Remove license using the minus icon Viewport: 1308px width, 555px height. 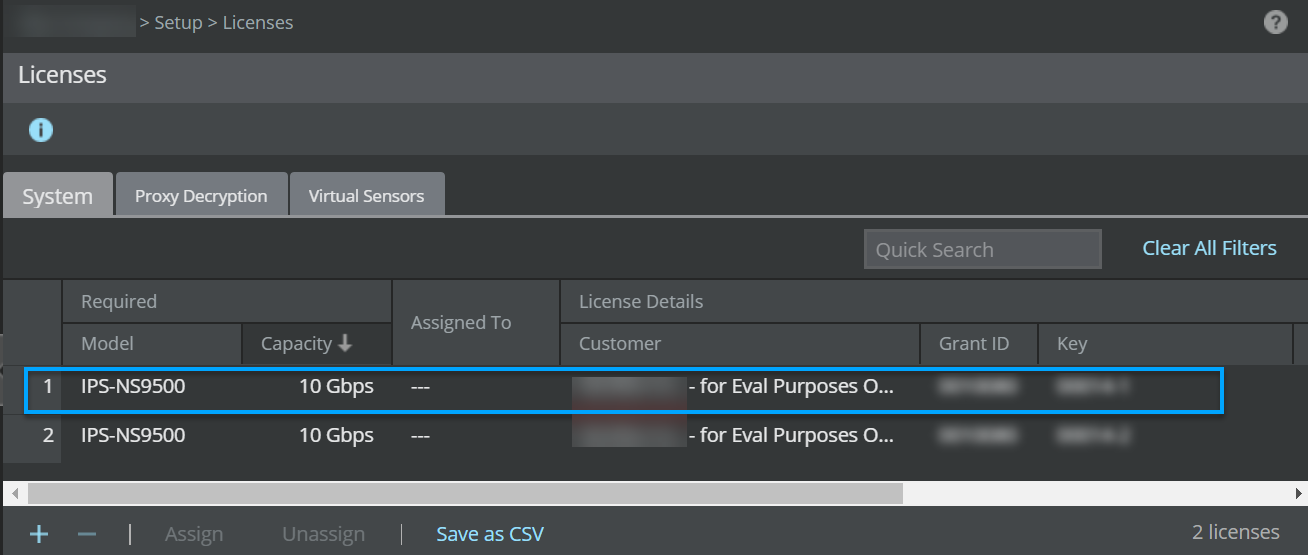[x=87, y=534]
